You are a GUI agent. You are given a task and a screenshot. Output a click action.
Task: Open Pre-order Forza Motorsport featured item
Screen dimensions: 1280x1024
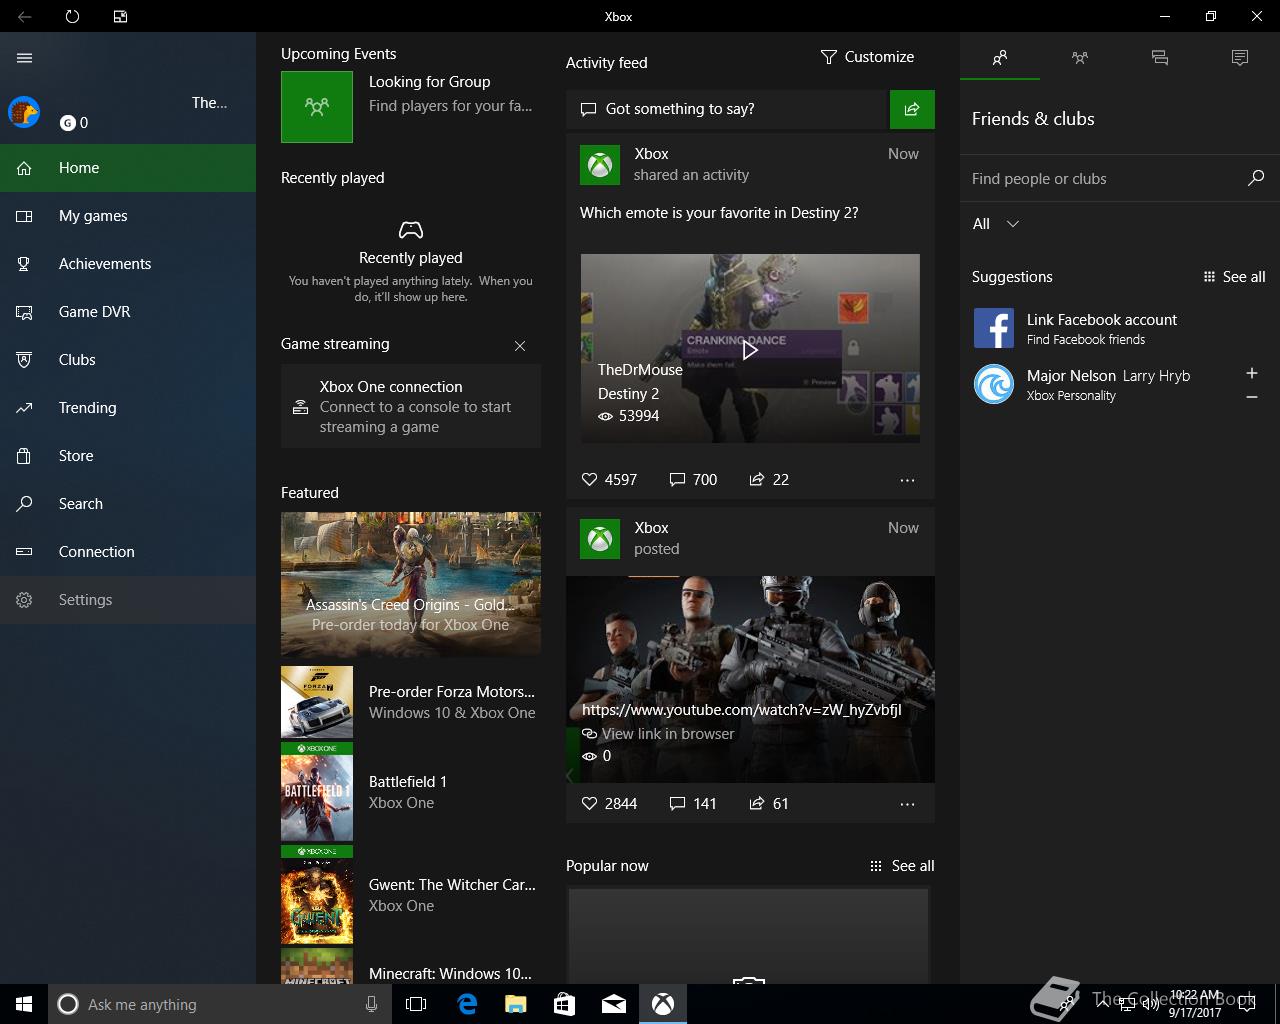pyautogui.click(x=411, y=702)
